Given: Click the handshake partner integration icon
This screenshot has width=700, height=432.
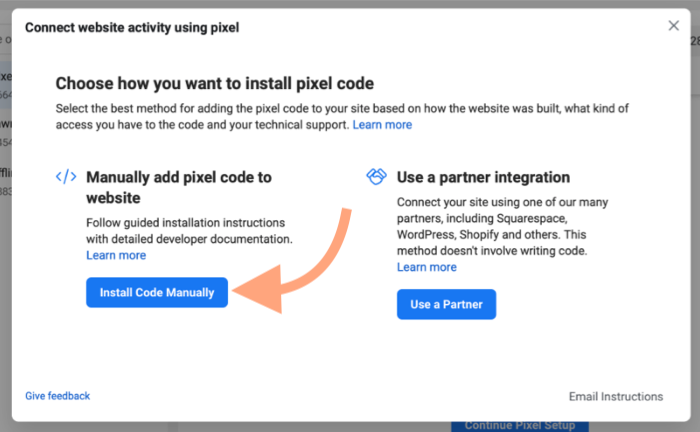Looking at the screenshot, I should tap(376, 177).
